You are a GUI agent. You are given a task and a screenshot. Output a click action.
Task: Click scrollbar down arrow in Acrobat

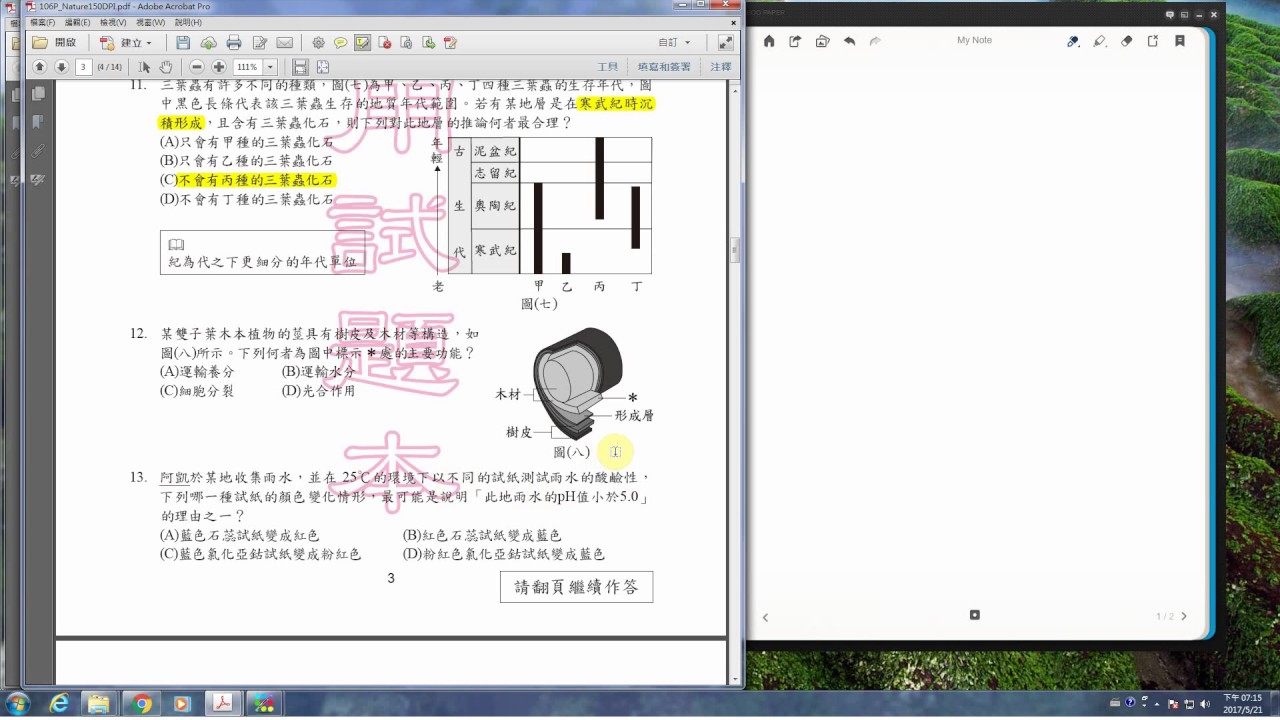point(735,680)
